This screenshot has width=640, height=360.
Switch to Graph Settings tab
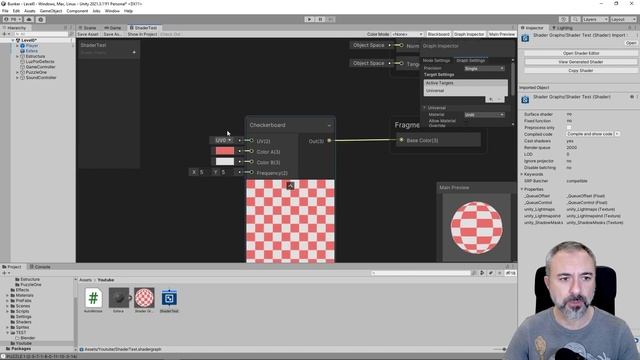[x=471, y=60]
